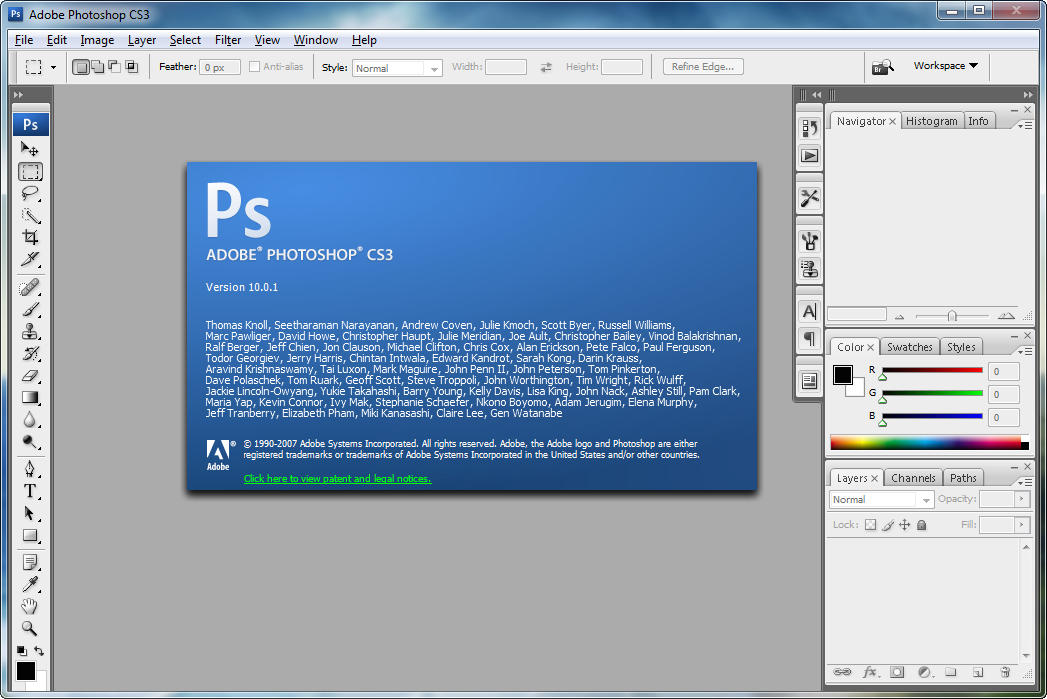The image size is (1047, 699).
Task: Select the Crop tool
Action: click(x=30, y=238)
